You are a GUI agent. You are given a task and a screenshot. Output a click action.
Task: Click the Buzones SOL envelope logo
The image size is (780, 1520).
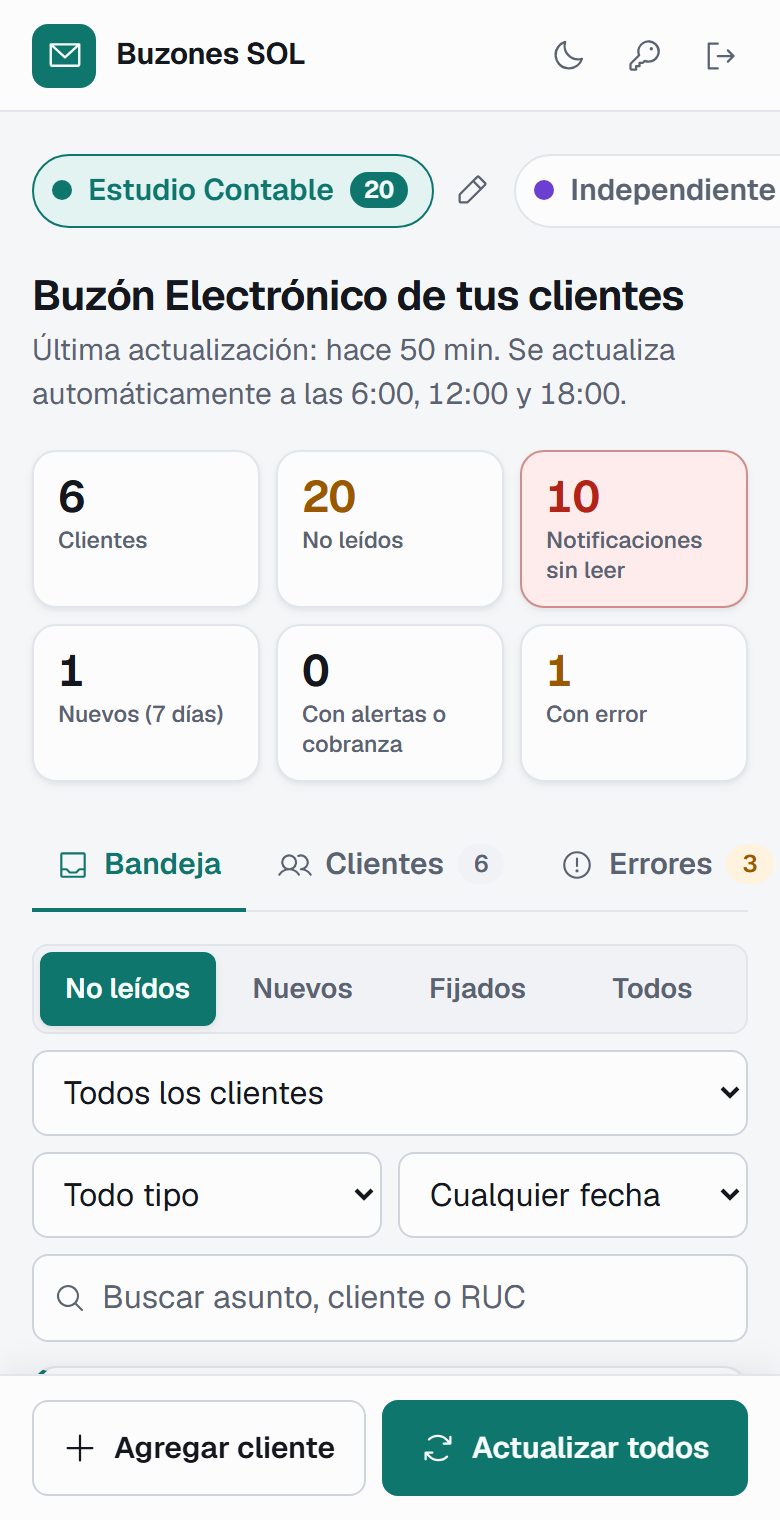coord(64,55)
